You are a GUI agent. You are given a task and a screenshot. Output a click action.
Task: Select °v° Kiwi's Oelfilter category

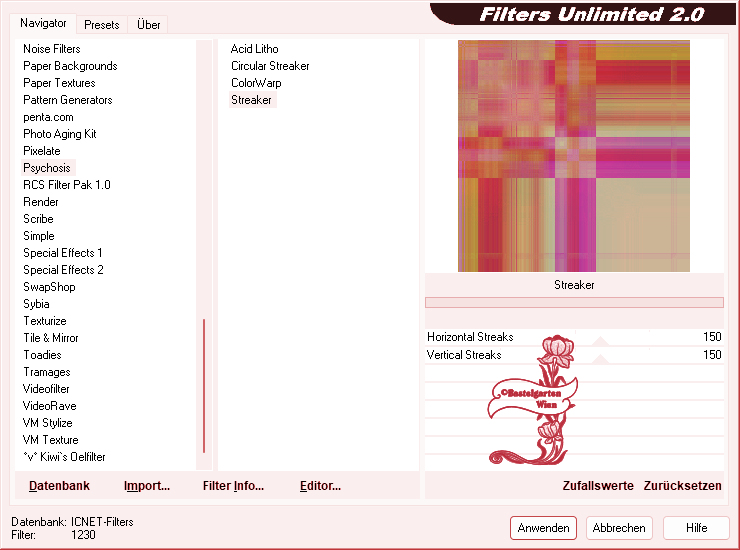coord(64,457)
